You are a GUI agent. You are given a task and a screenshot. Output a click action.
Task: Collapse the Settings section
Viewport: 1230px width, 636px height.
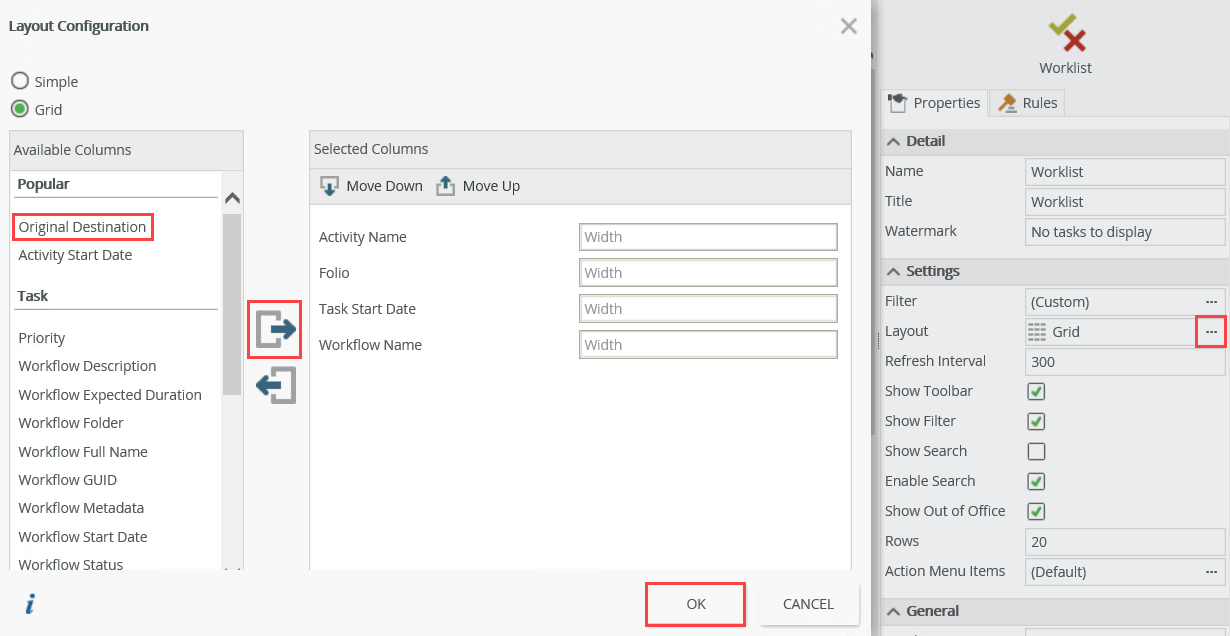[894, 271]
